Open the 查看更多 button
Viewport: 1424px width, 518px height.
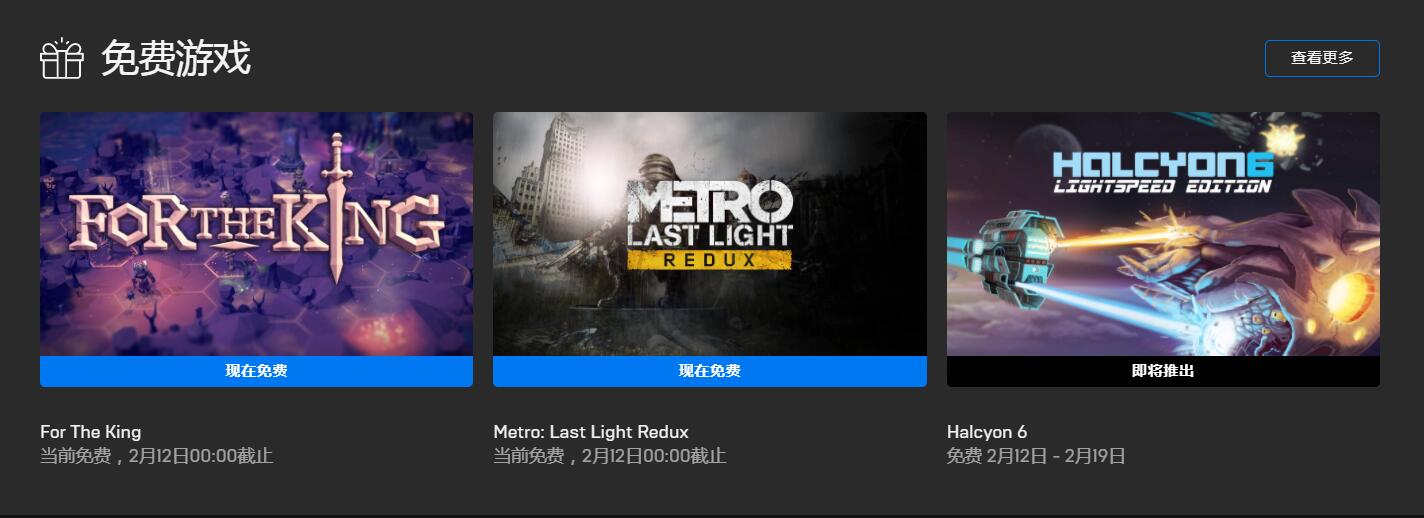(1322, 58)
